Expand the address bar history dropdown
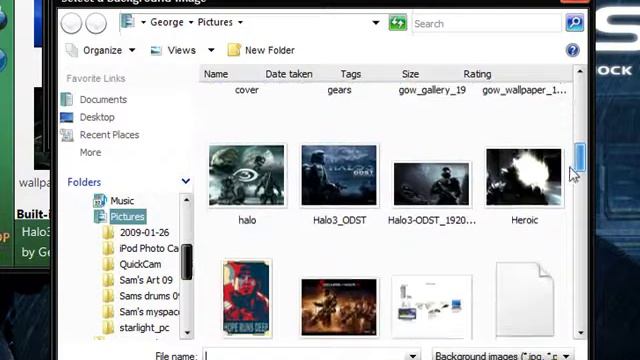This screenshot has height=360, width=640. pyautogui.click(x=376, y=22)
